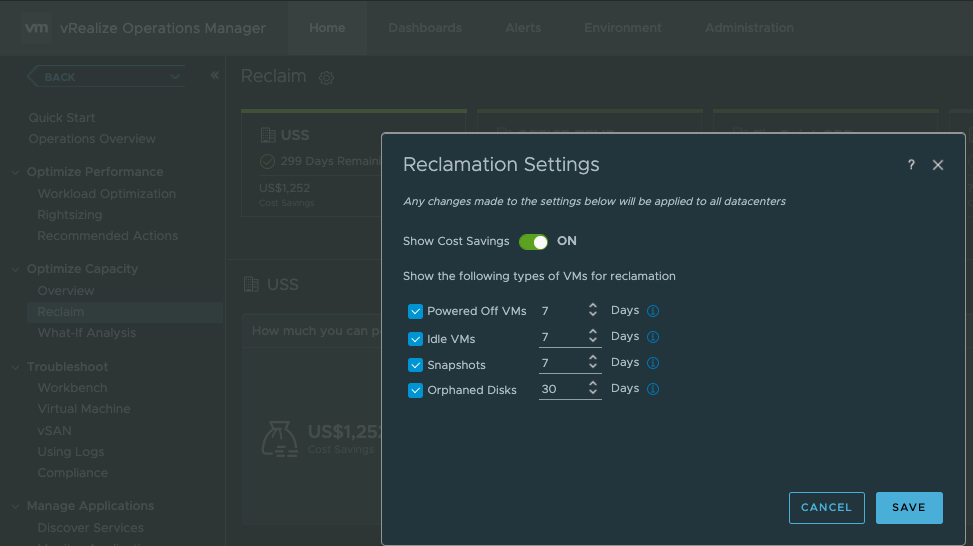This screenshot has height=546, width=973.
Task: Collapse the Optimize Capacity section
Action: tap(16, 269)
